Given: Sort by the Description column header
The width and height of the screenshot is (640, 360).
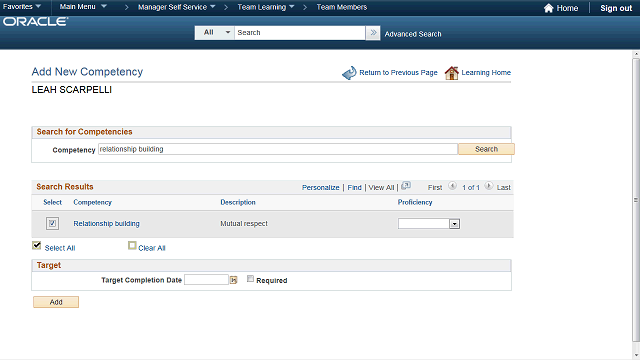Looking at the screenshot, I should point(238,202).
